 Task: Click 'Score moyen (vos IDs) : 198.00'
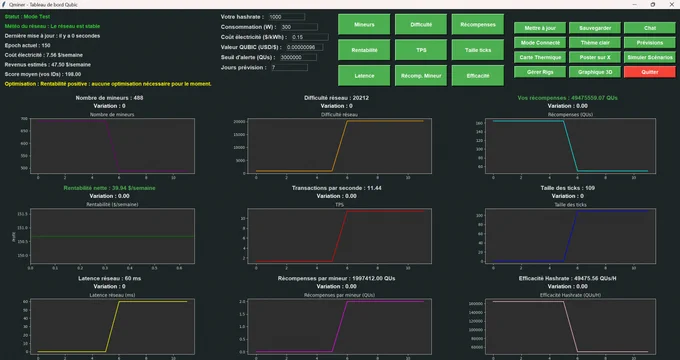43,74
